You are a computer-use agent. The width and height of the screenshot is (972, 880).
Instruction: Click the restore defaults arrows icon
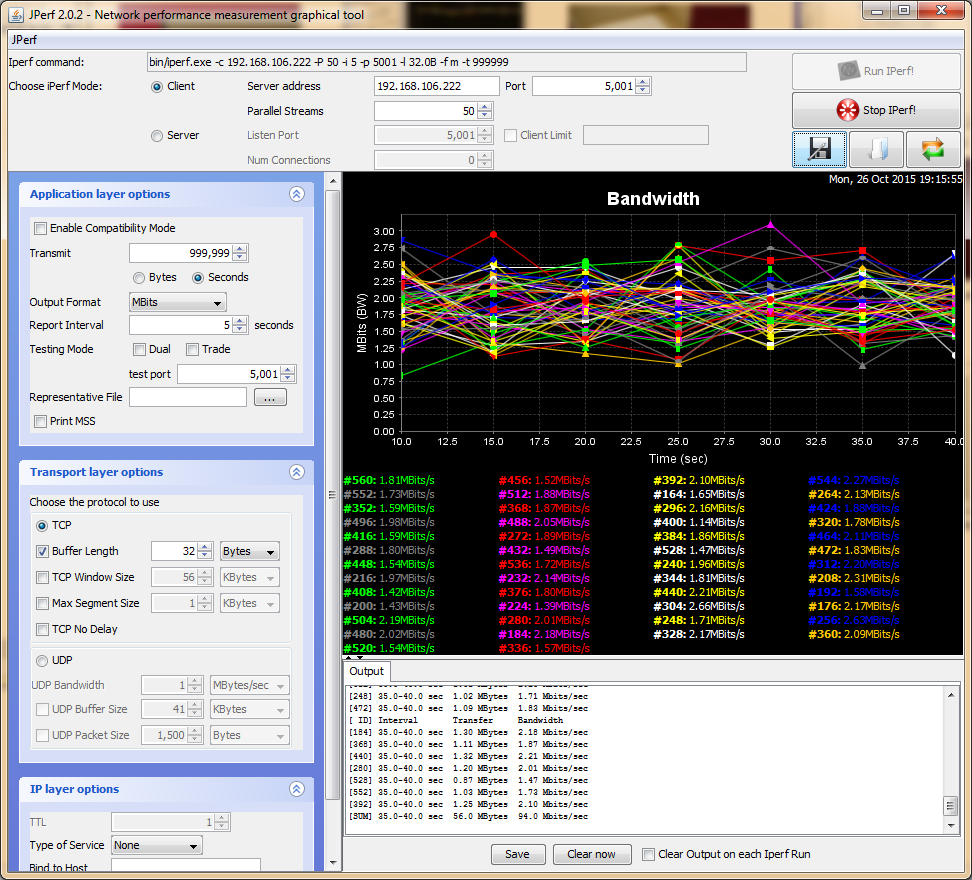932,150
